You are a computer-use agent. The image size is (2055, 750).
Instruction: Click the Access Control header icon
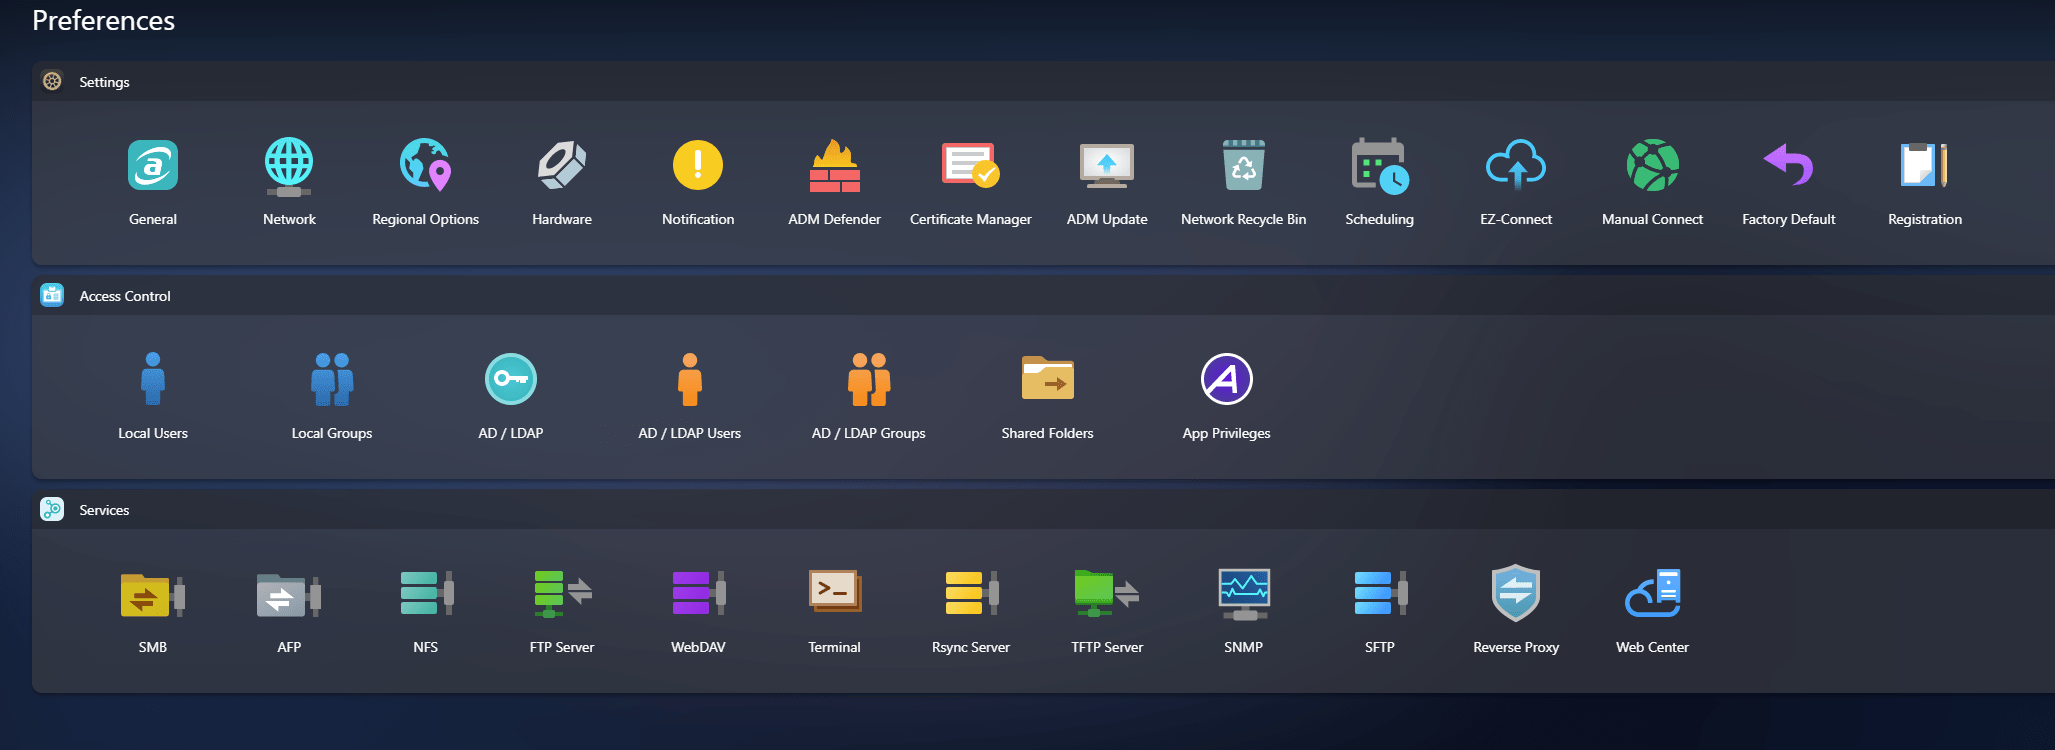point(52,295)
